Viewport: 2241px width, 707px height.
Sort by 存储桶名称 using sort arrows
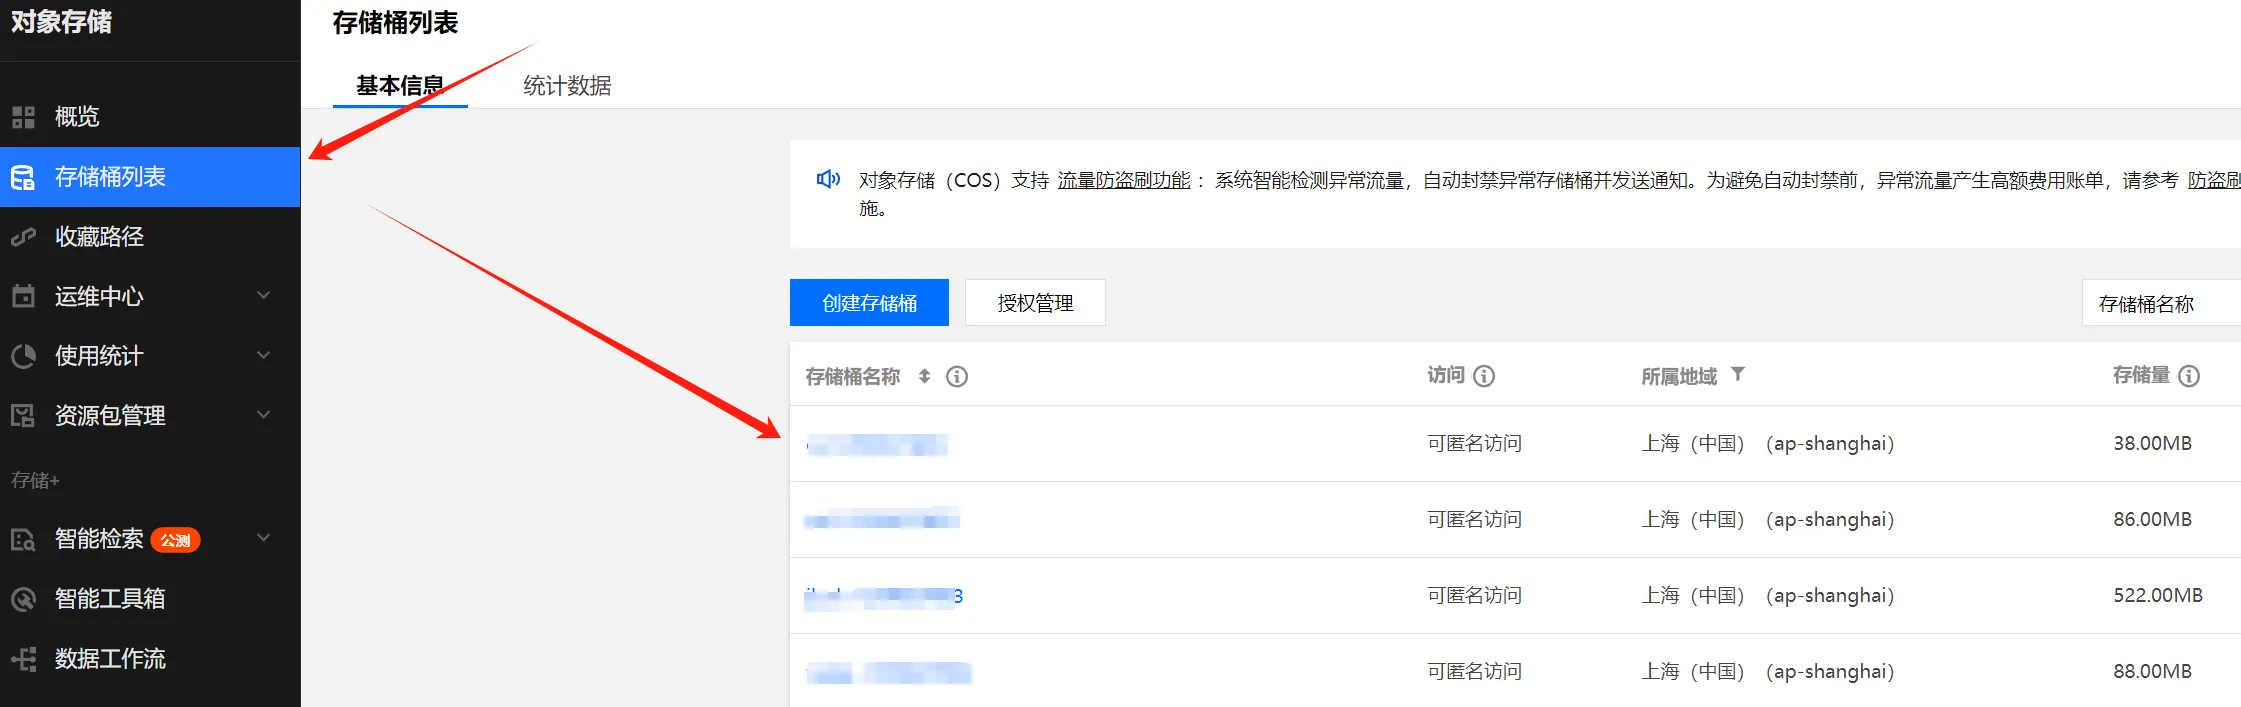(x=924, y=376)
